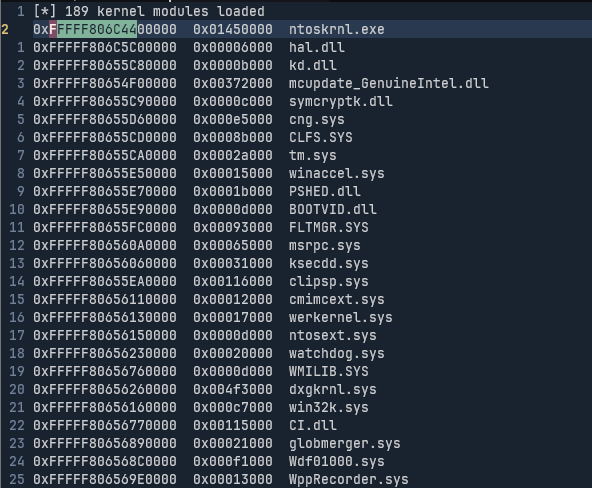The width and height of the screenshot is (592, 488).
Task: Click address 0xFFFFF80656770000
Action: coord(105,425)
